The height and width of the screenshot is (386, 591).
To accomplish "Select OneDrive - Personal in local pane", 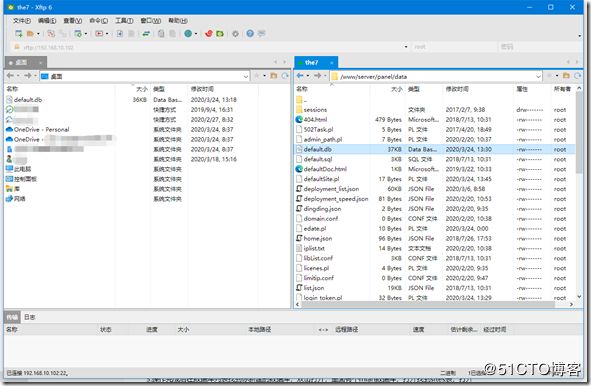I will pyautogui.click(x=41, y=129).
